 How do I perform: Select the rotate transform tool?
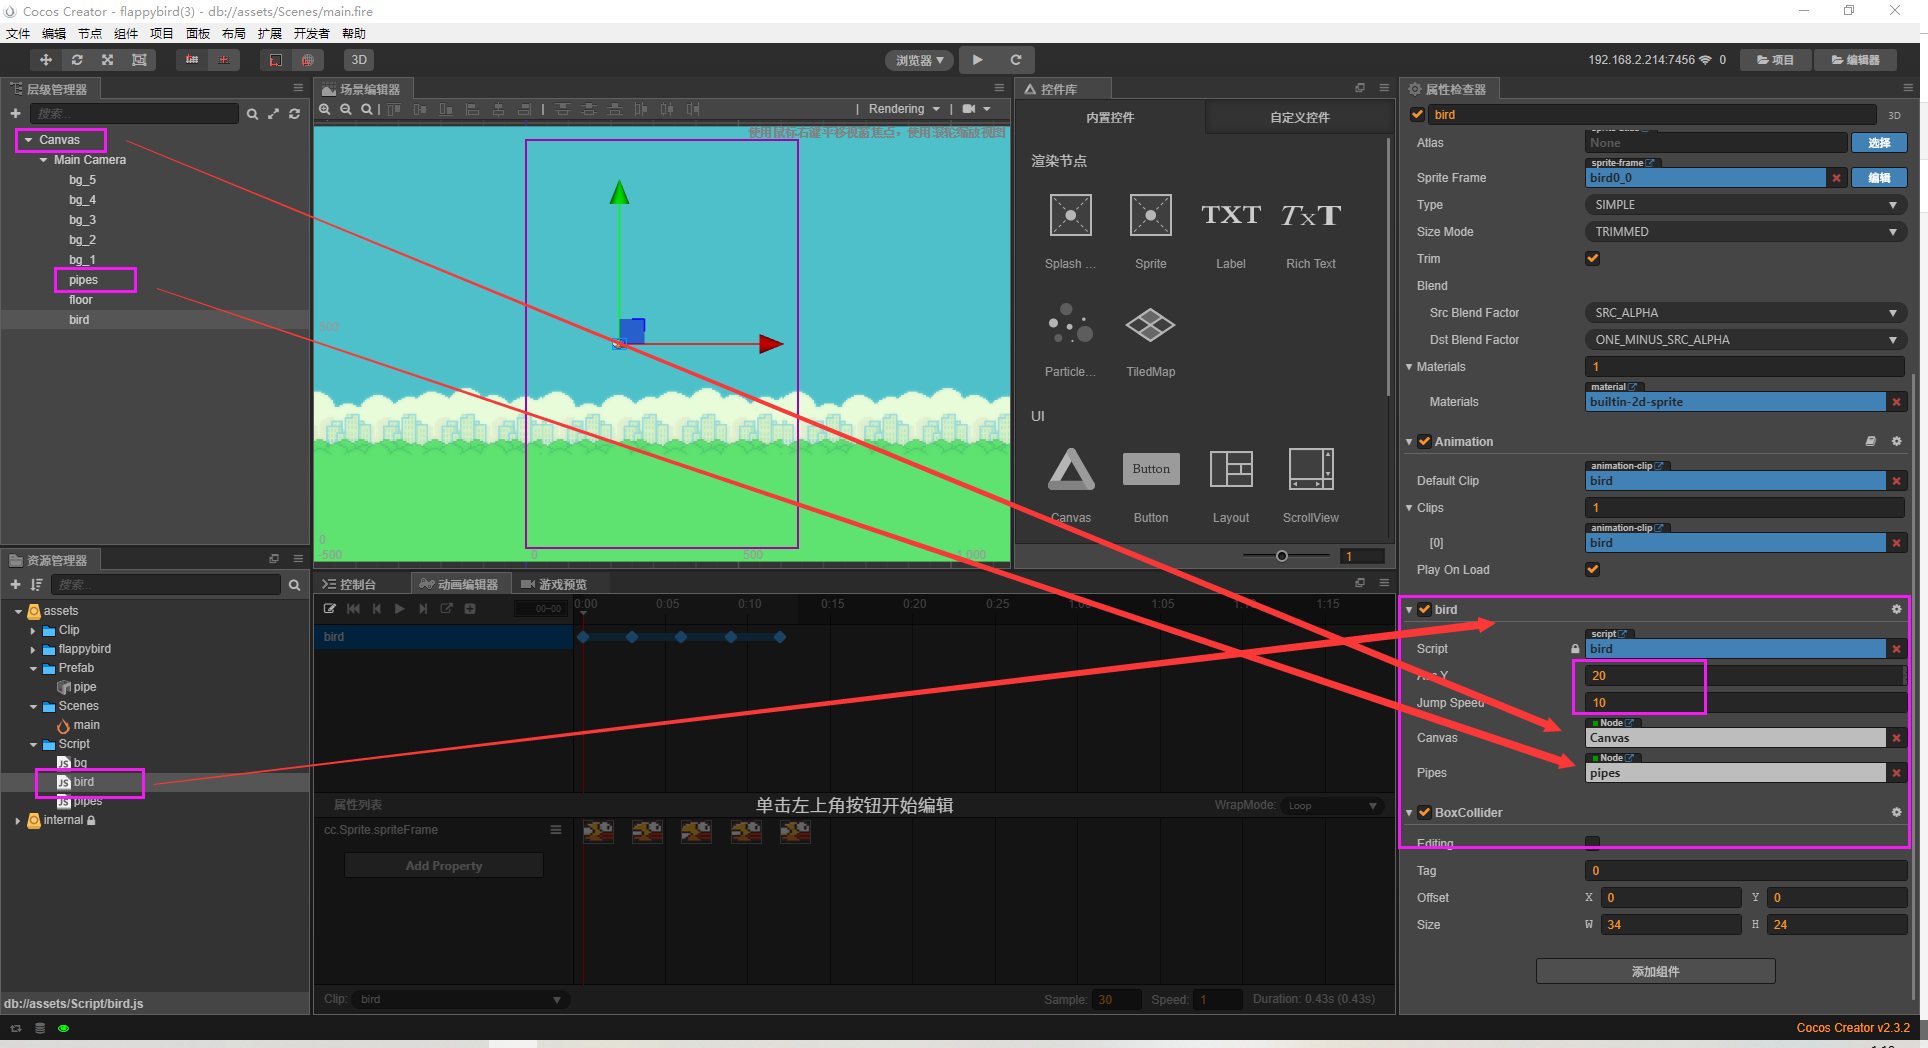pyautogui.click(x=77, y=60)
